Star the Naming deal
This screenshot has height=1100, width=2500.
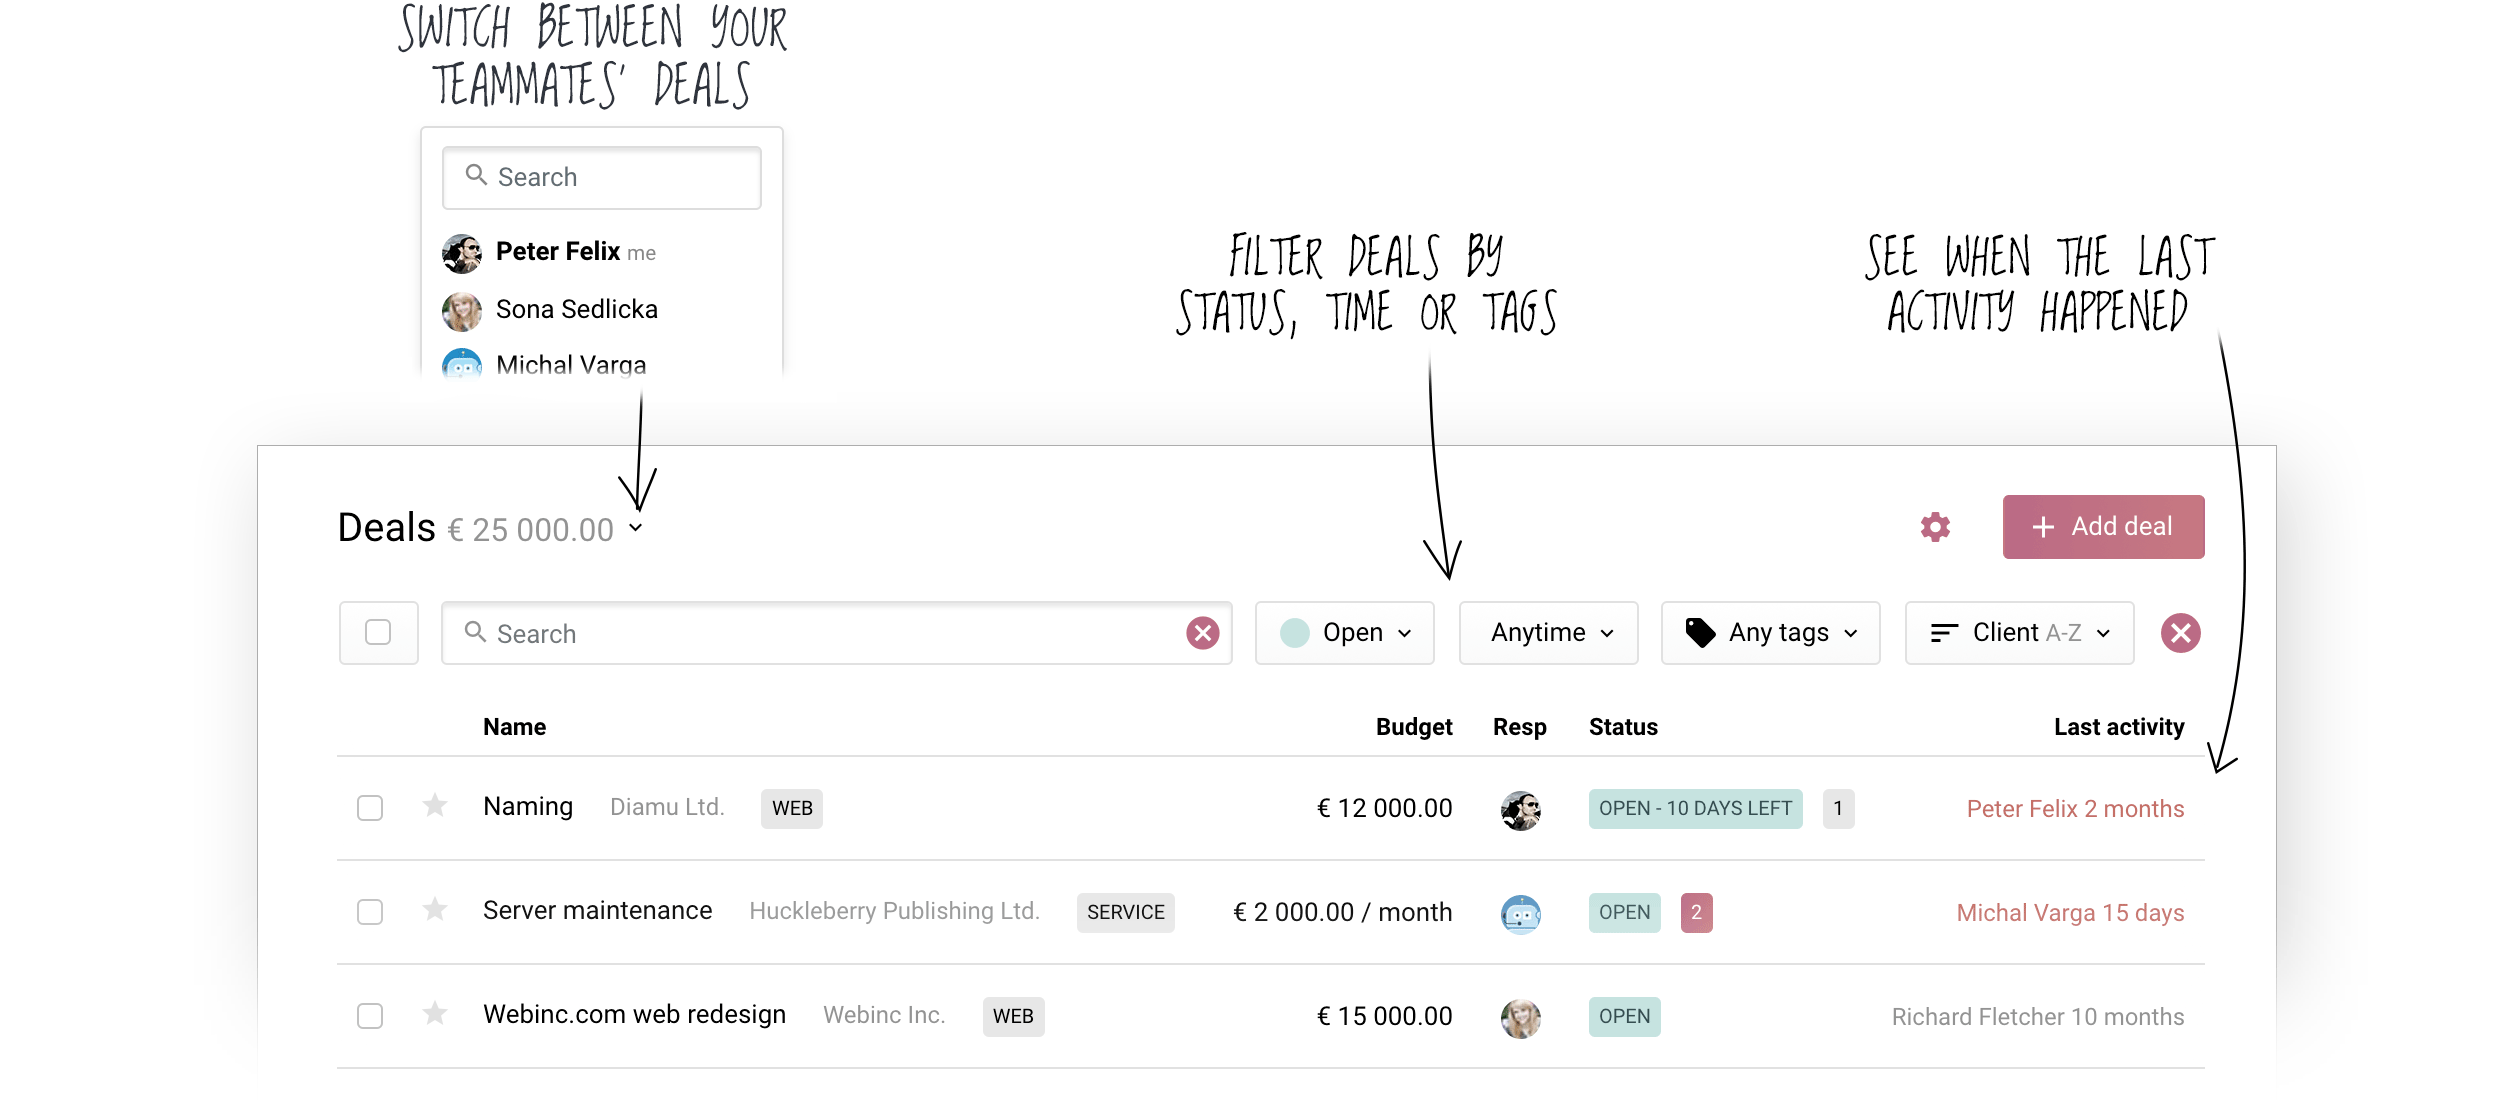(435, 806)
